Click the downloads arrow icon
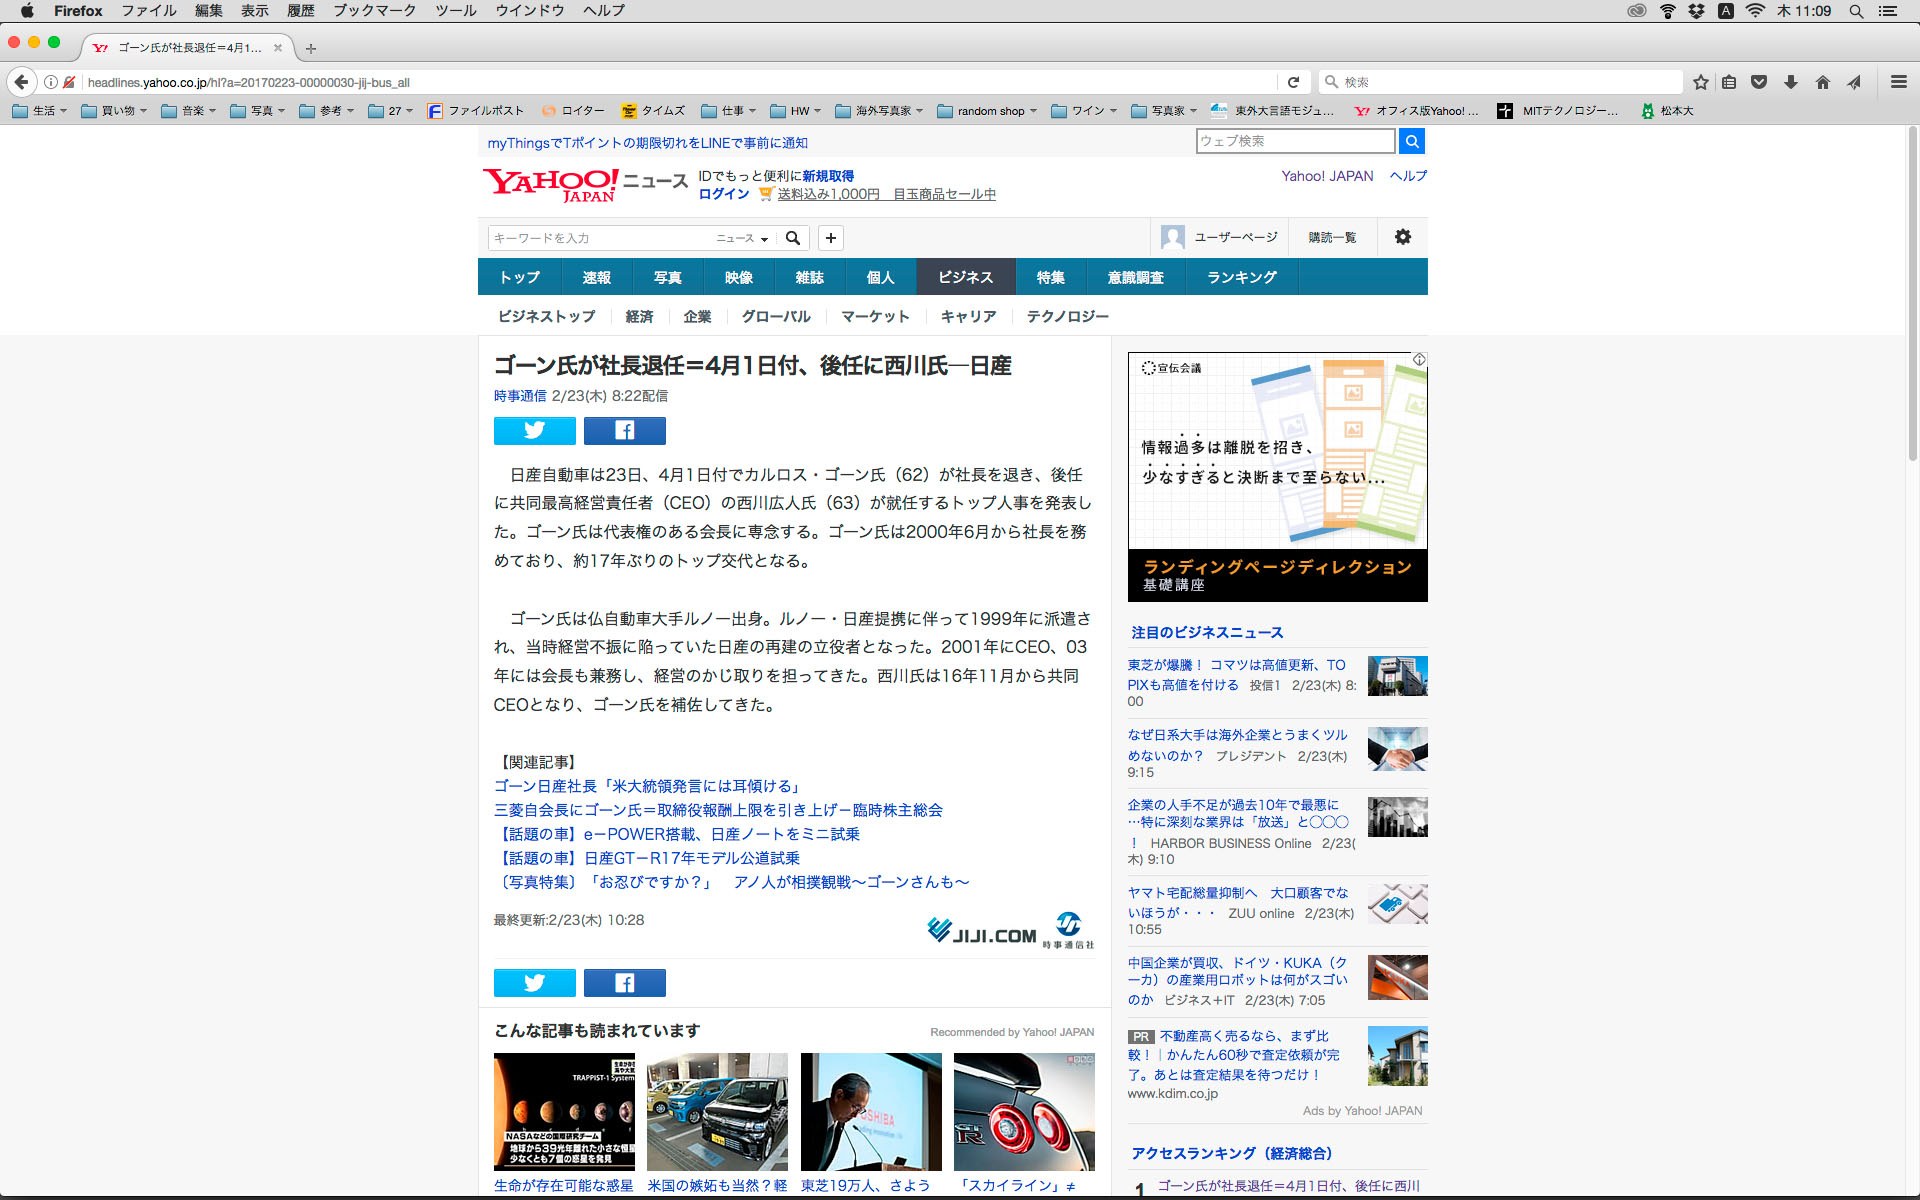This screenshot has width=1920, height=1200. (1791, 82)
